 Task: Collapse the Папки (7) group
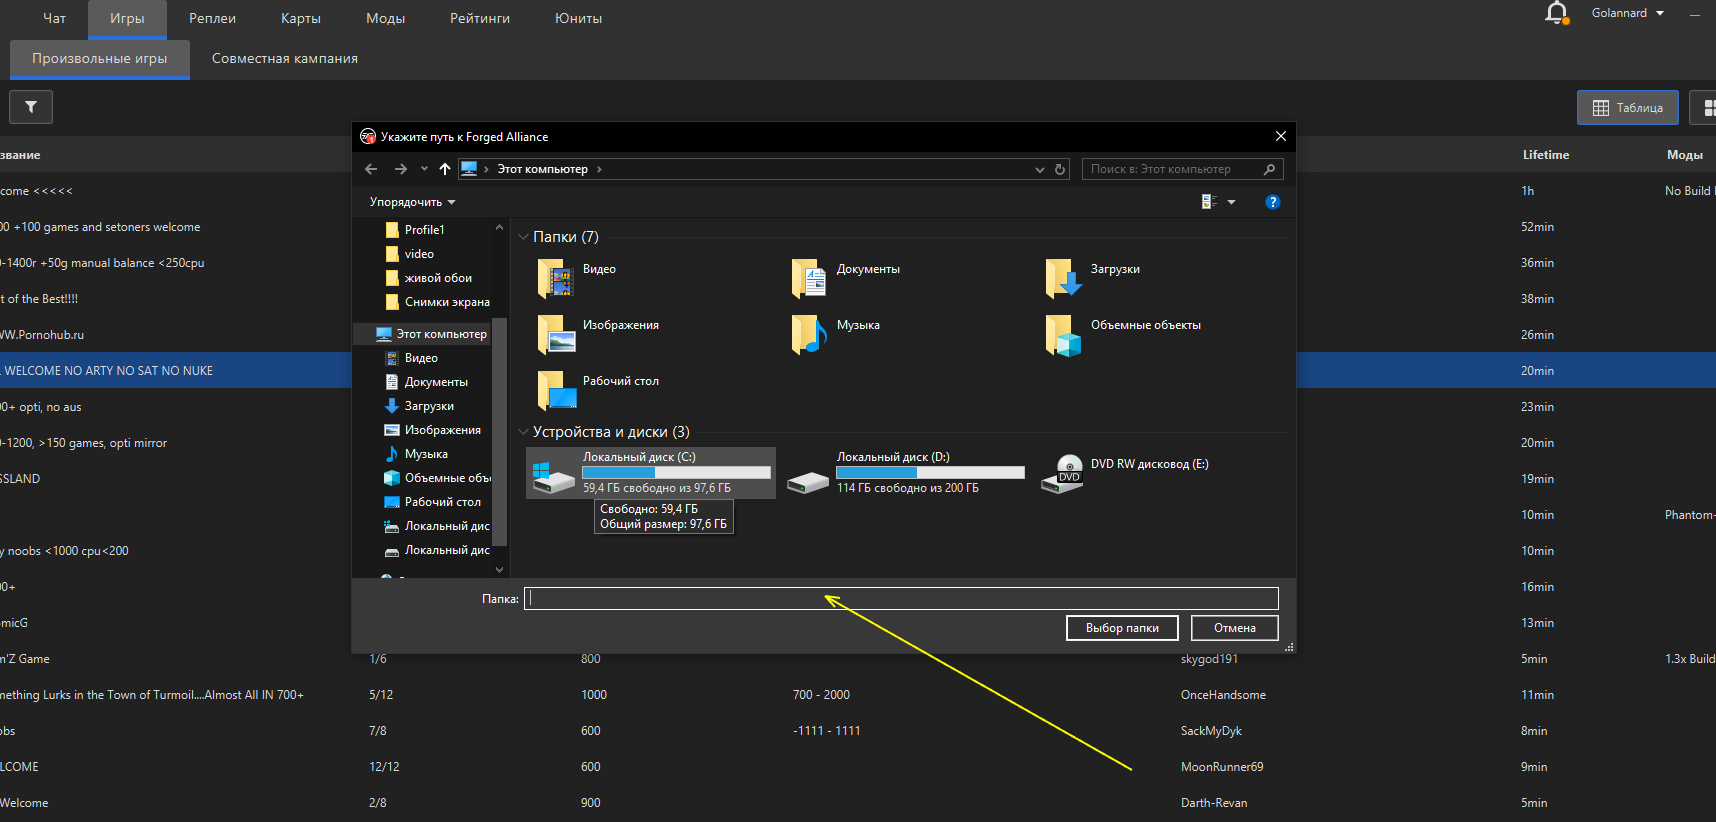click(x=523, y=237)
